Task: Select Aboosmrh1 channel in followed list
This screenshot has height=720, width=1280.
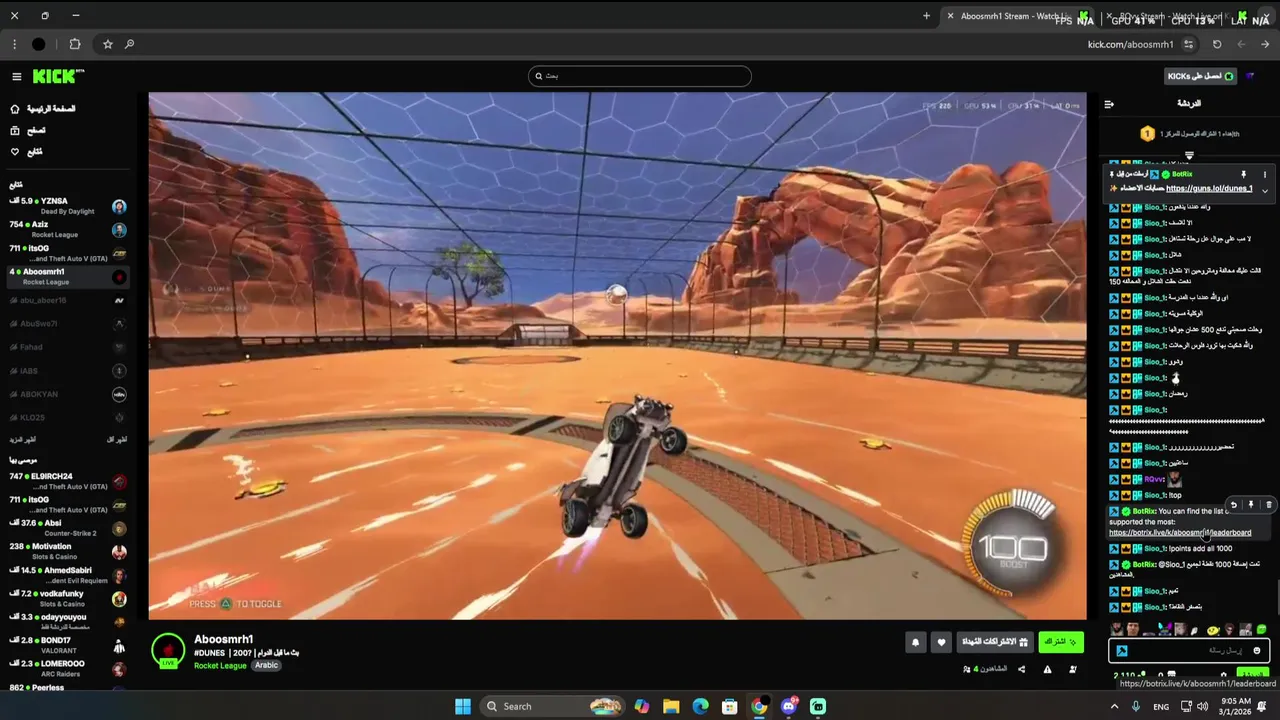Action: (68, 276)
